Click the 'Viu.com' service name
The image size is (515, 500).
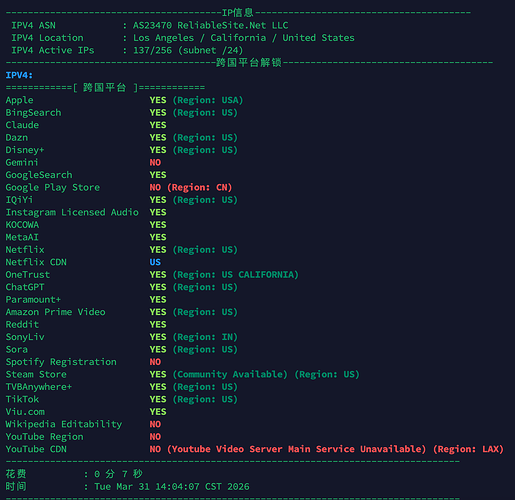pyautogui.click(x=25, y=412)
